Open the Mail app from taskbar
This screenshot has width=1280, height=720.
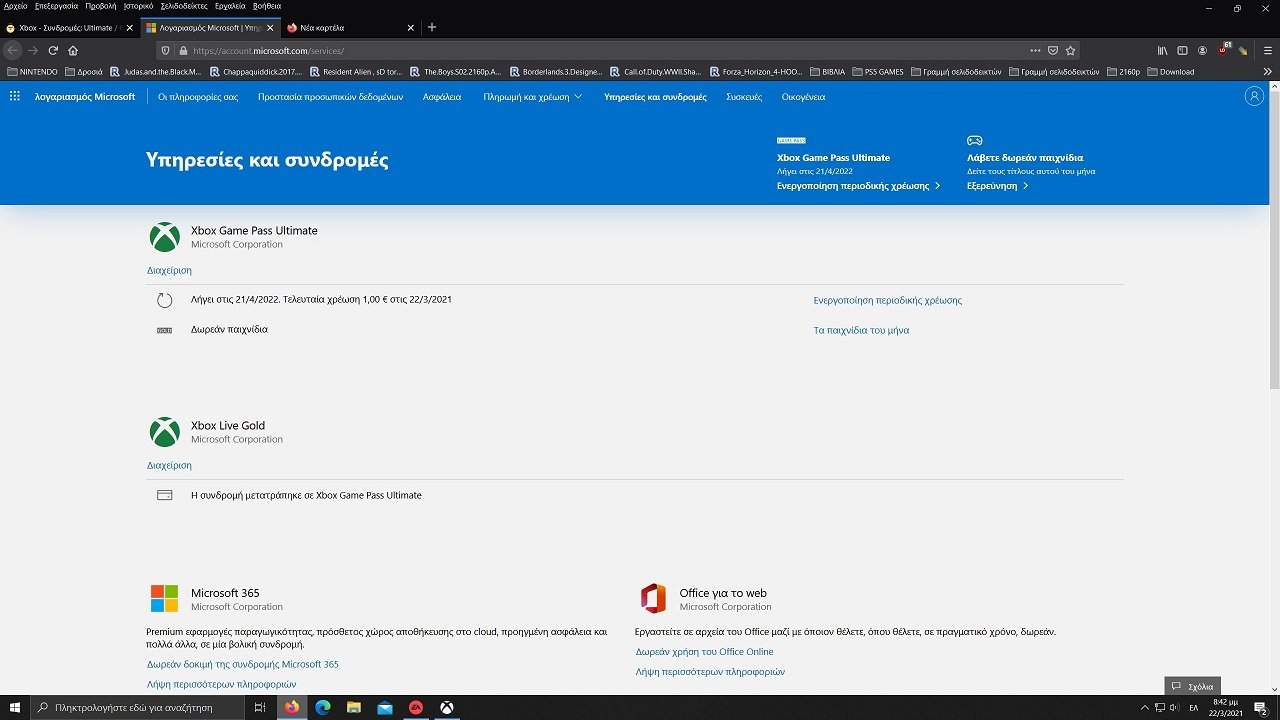[x=385, y=707]
